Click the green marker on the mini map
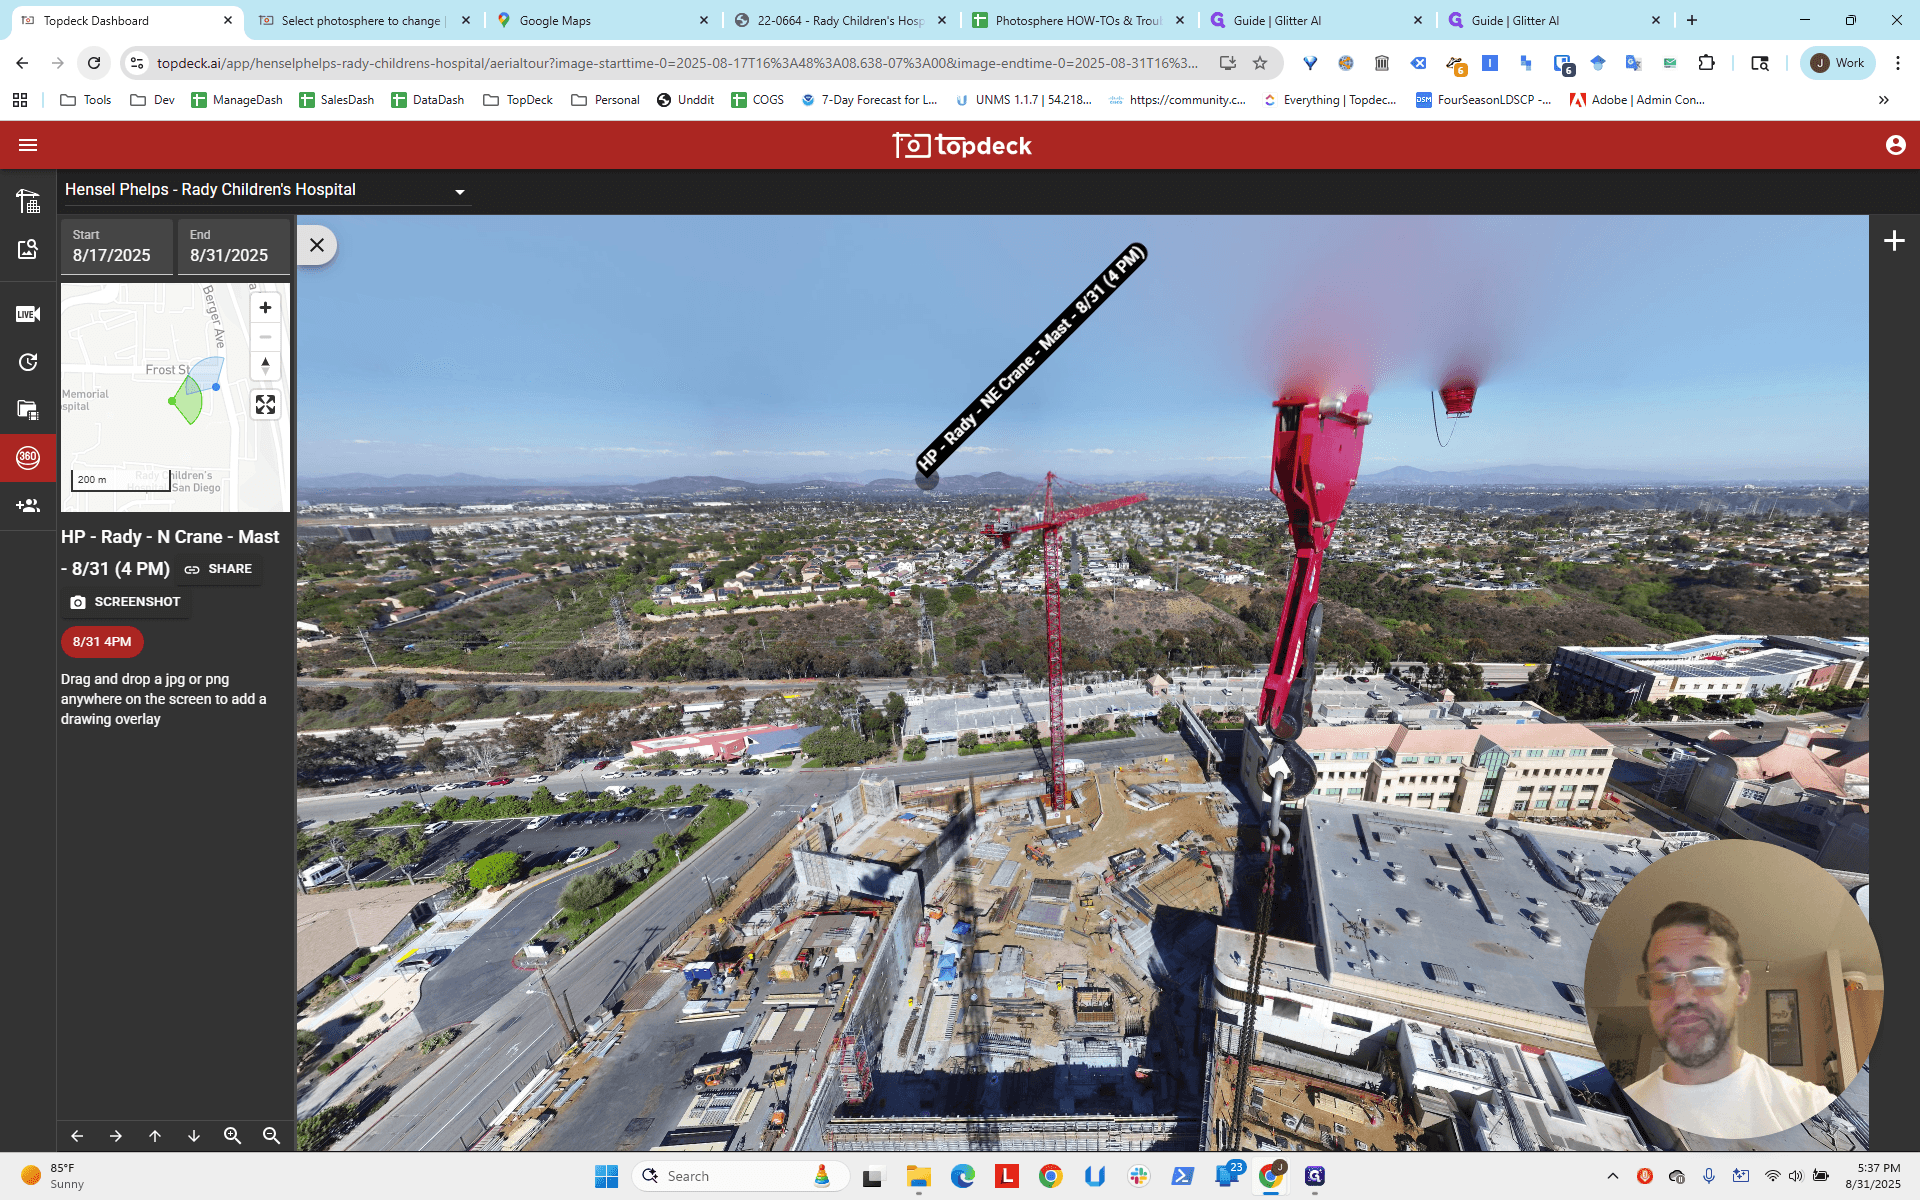Viewport: 1920px width, 1200px height. [172, 401]
